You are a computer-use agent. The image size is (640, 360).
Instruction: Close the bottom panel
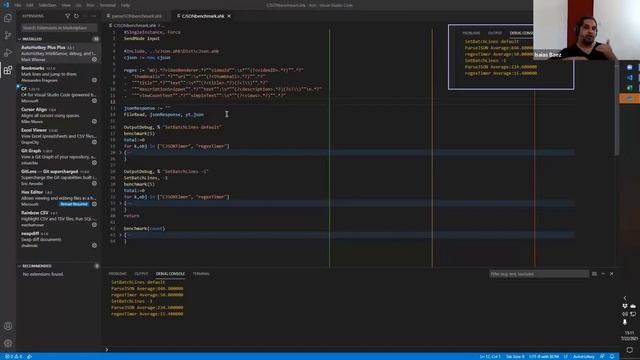click(x=611, y=274)
